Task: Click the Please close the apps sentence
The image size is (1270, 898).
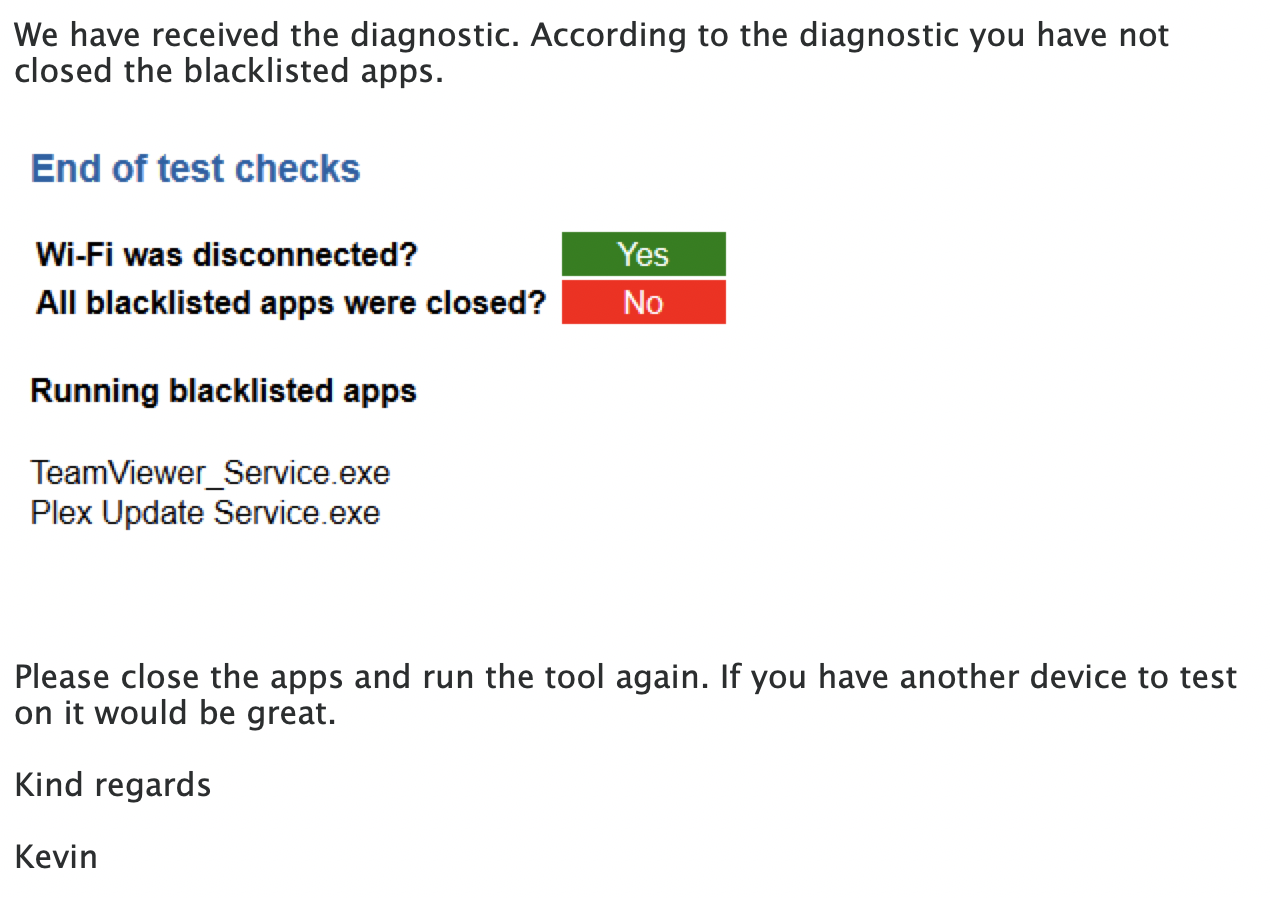Action: 363,678
